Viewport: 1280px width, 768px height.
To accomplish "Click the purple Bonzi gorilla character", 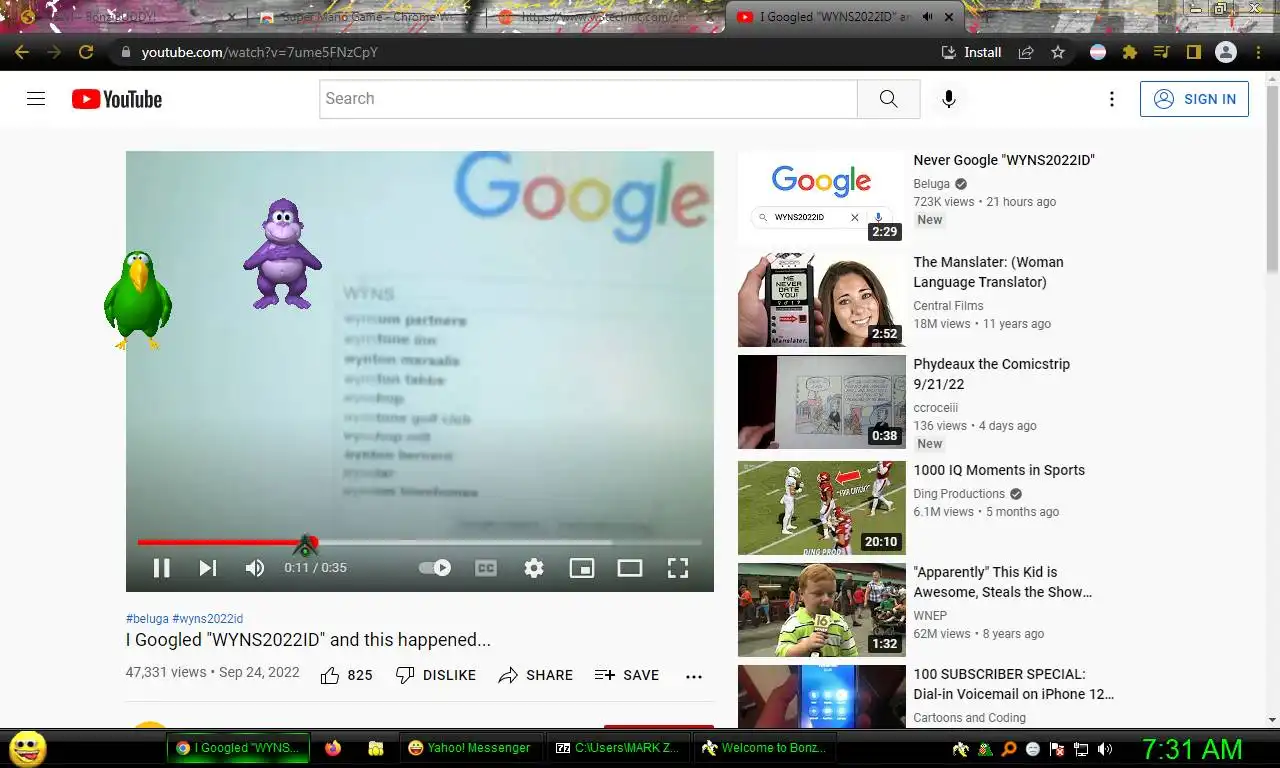I will point(282,254).
